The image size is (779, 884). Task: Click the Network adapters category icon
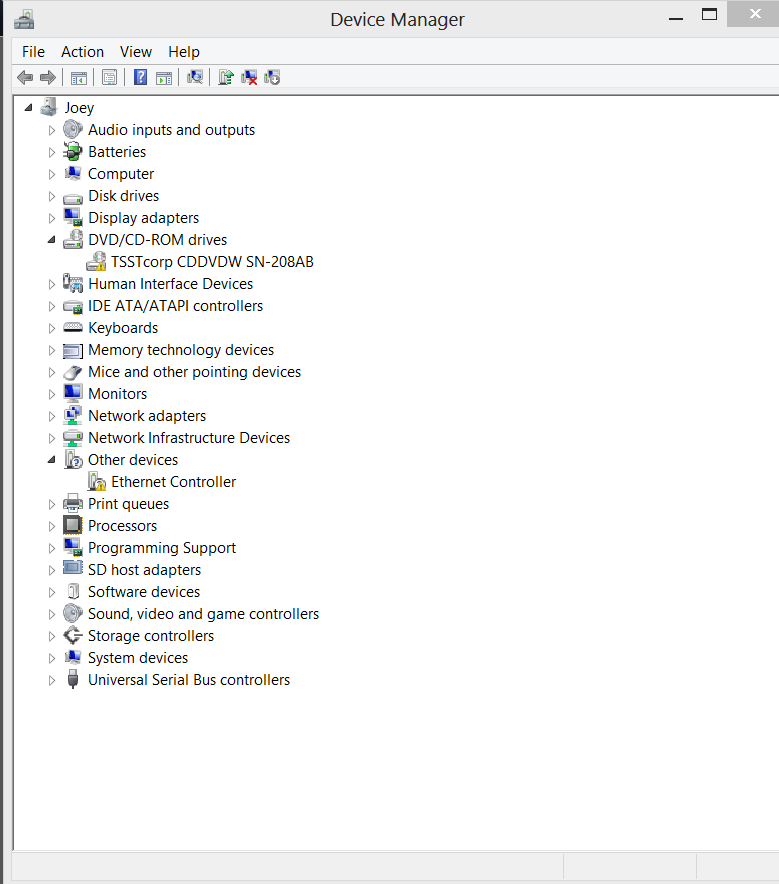(73, 416)
